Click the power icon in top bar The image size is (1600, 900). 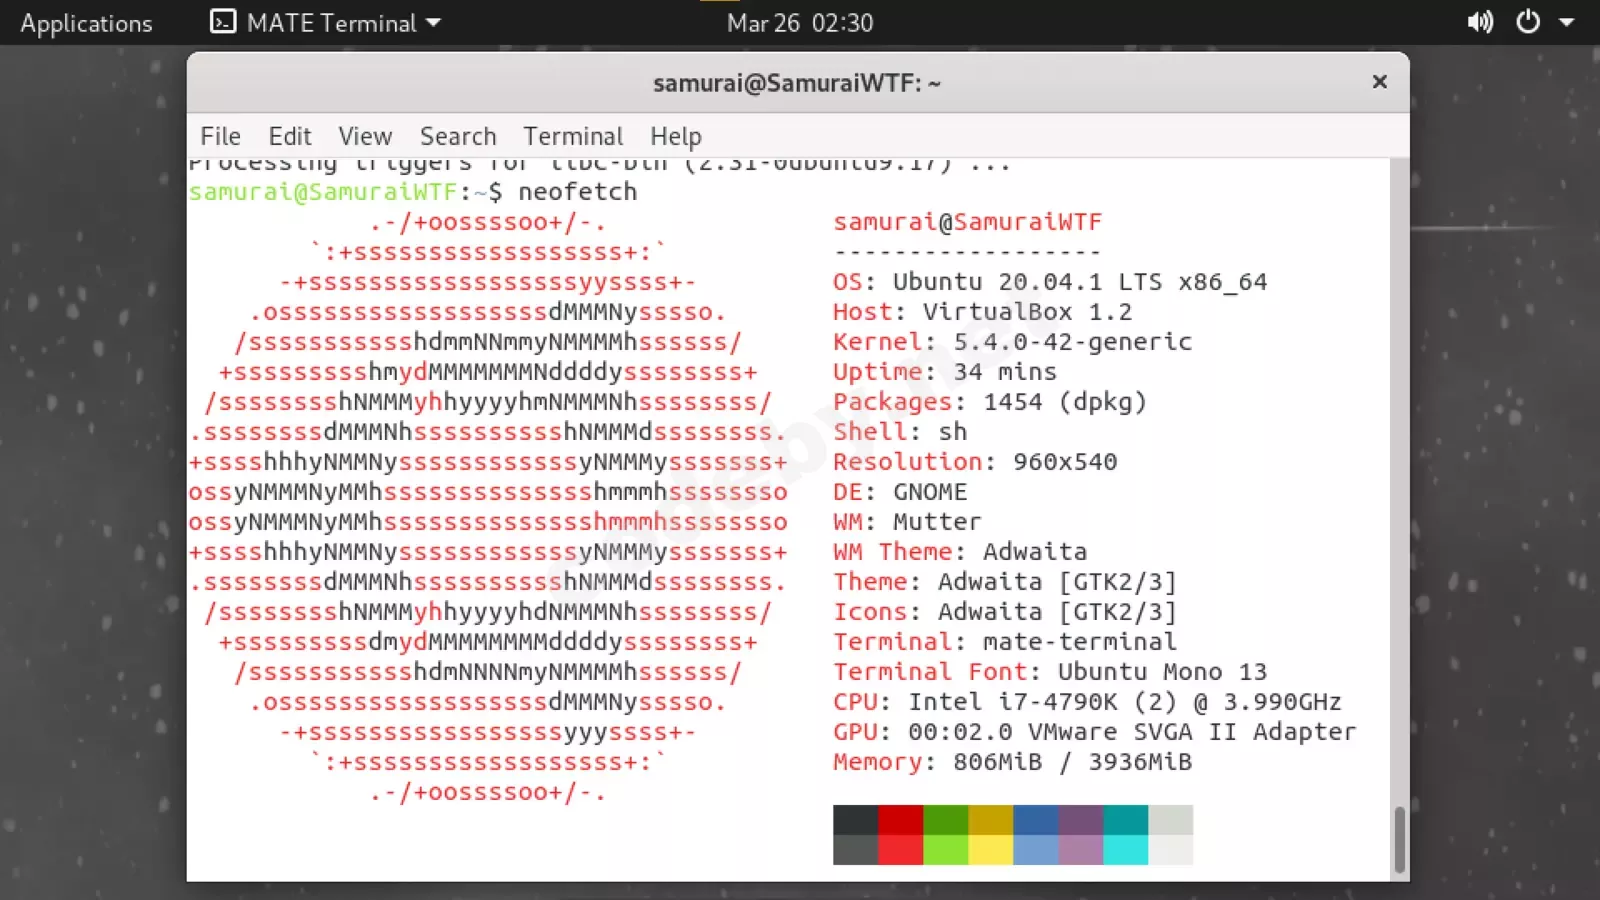pyautogui.click(x=1528, y=22)
